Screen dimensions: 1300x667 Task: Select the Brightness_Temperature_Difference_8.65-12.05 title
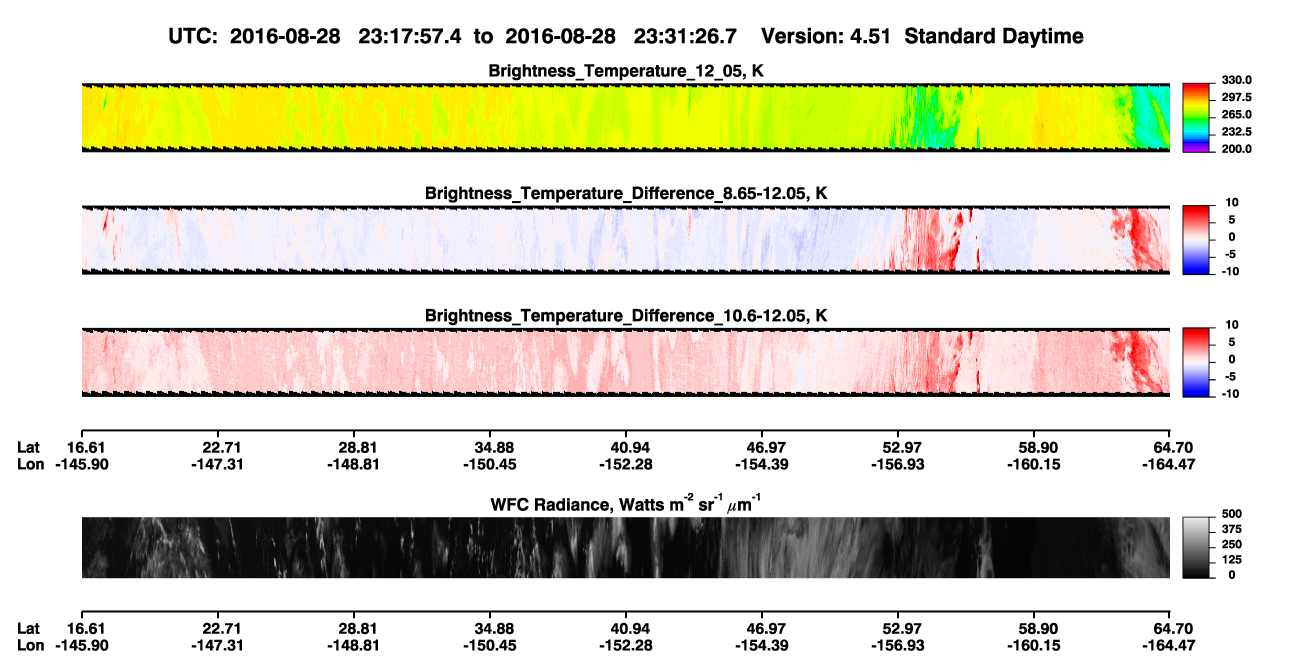coord(626,193)
